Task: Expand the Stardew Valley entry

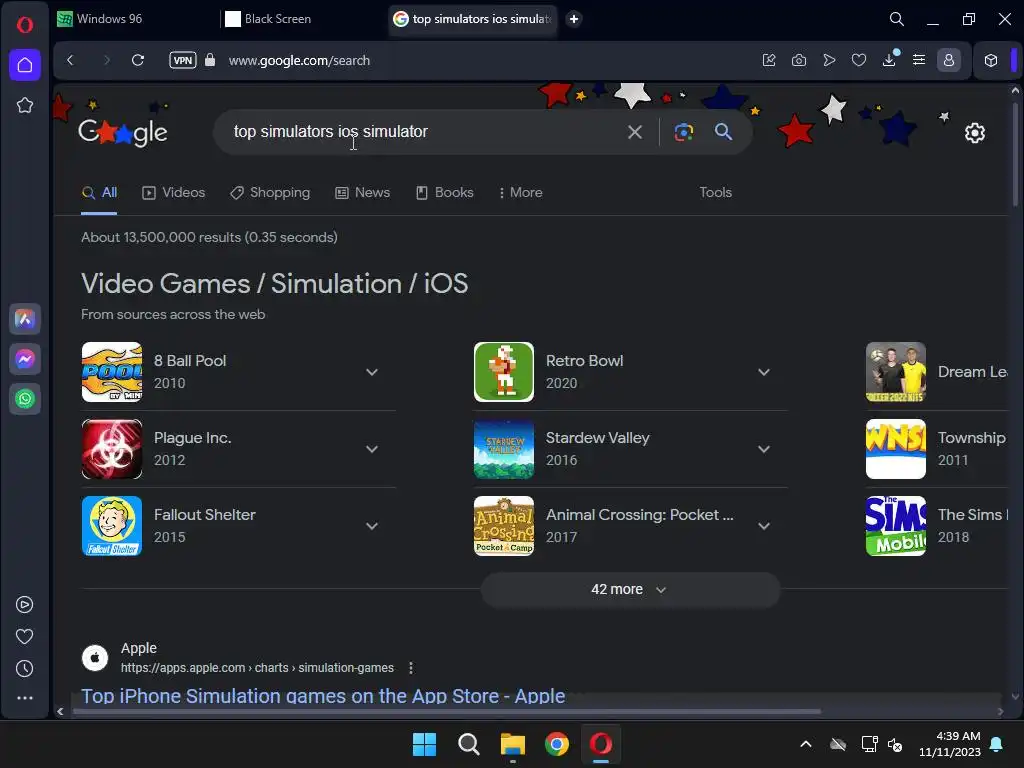Action: (x=763, y=449)
